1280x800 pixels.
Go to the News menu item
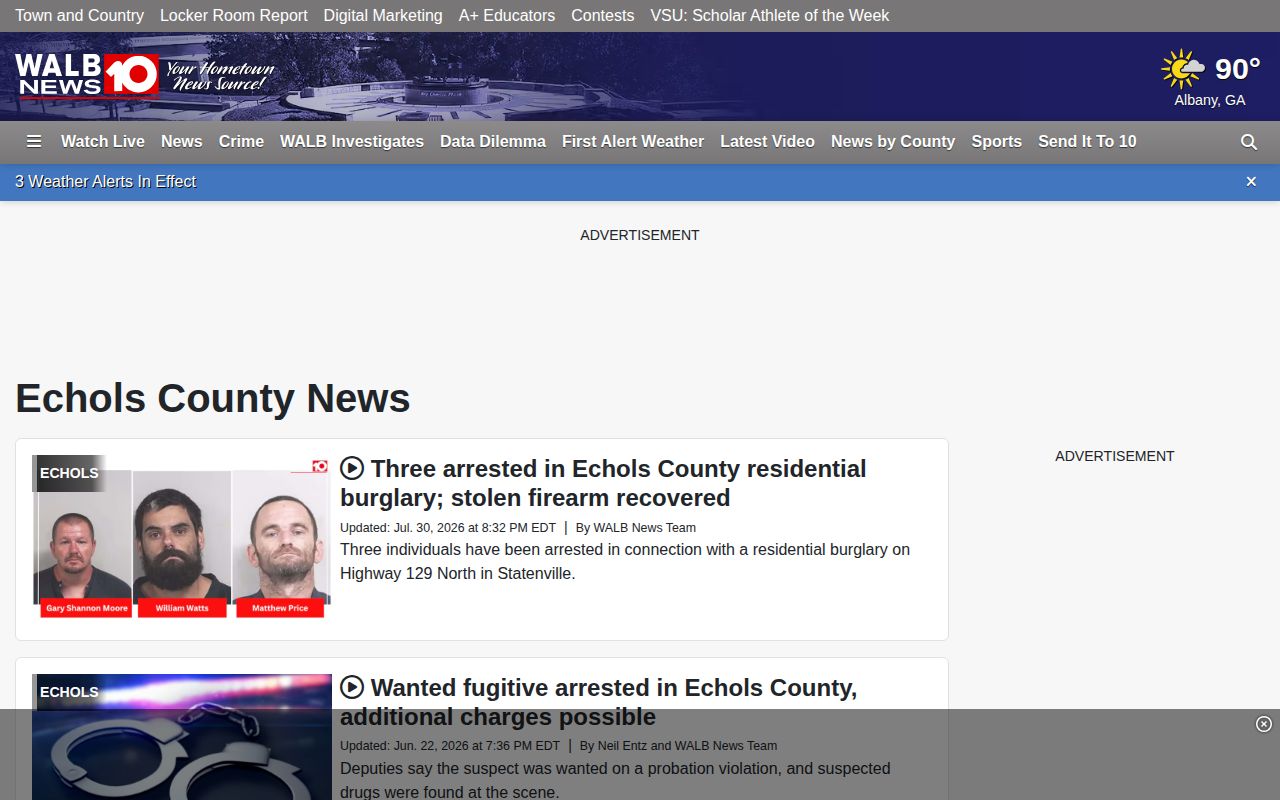tap(182, 142)
